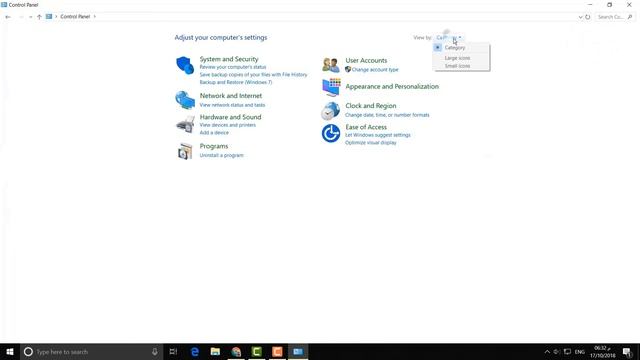This screenshot has height=360, width=640.
Task: Open the Ease of Access icon
Action: tap(331, 133)
